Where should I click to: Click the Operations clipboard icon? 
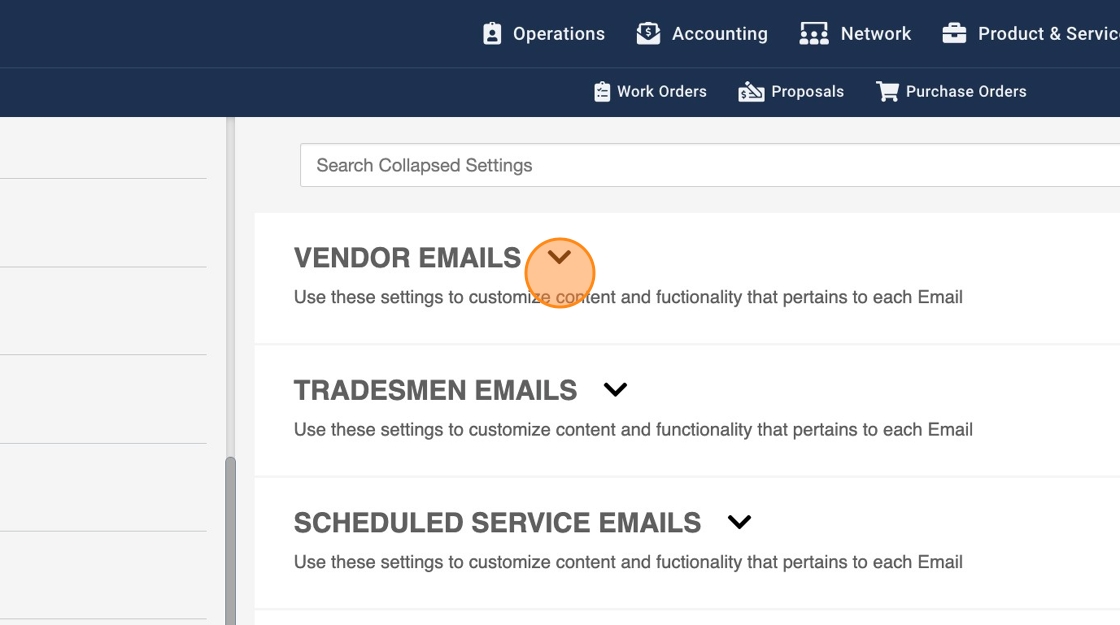point(492,34)
